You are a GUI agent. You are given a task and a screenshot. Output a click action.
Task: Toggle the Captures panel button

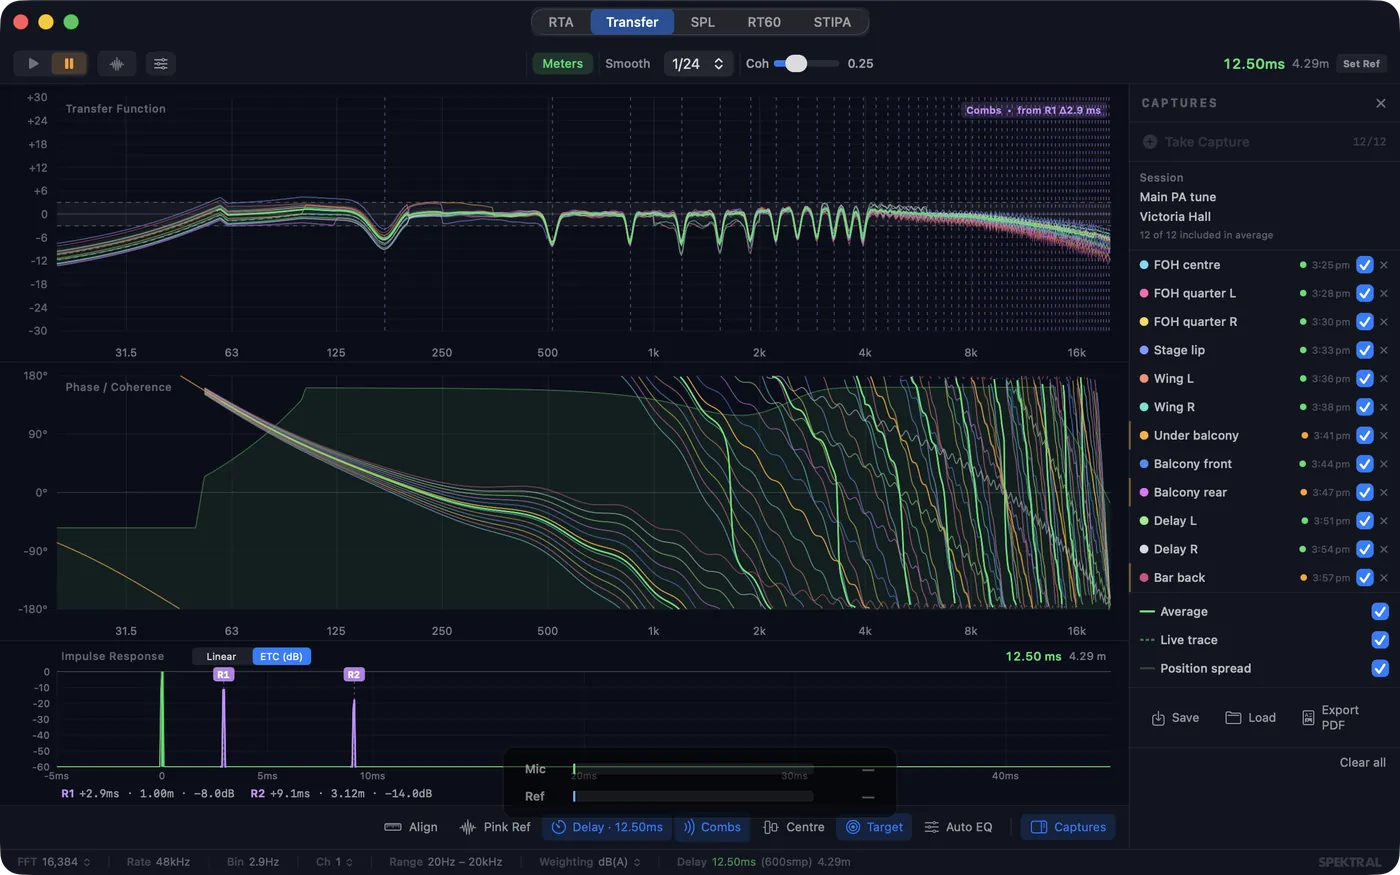click(x=1068, y=827)
